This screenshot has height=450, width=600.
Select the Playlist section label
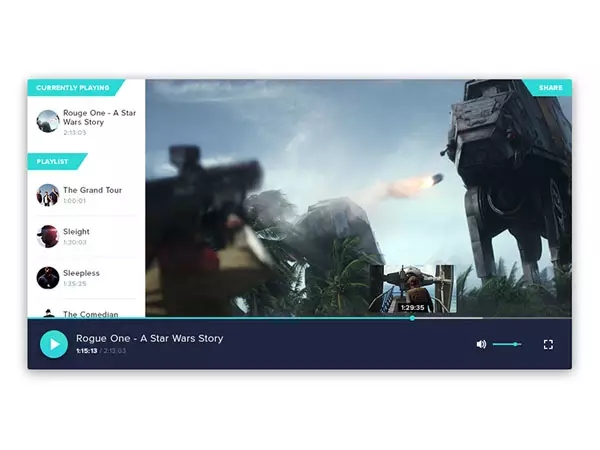(x=52, y=161)
